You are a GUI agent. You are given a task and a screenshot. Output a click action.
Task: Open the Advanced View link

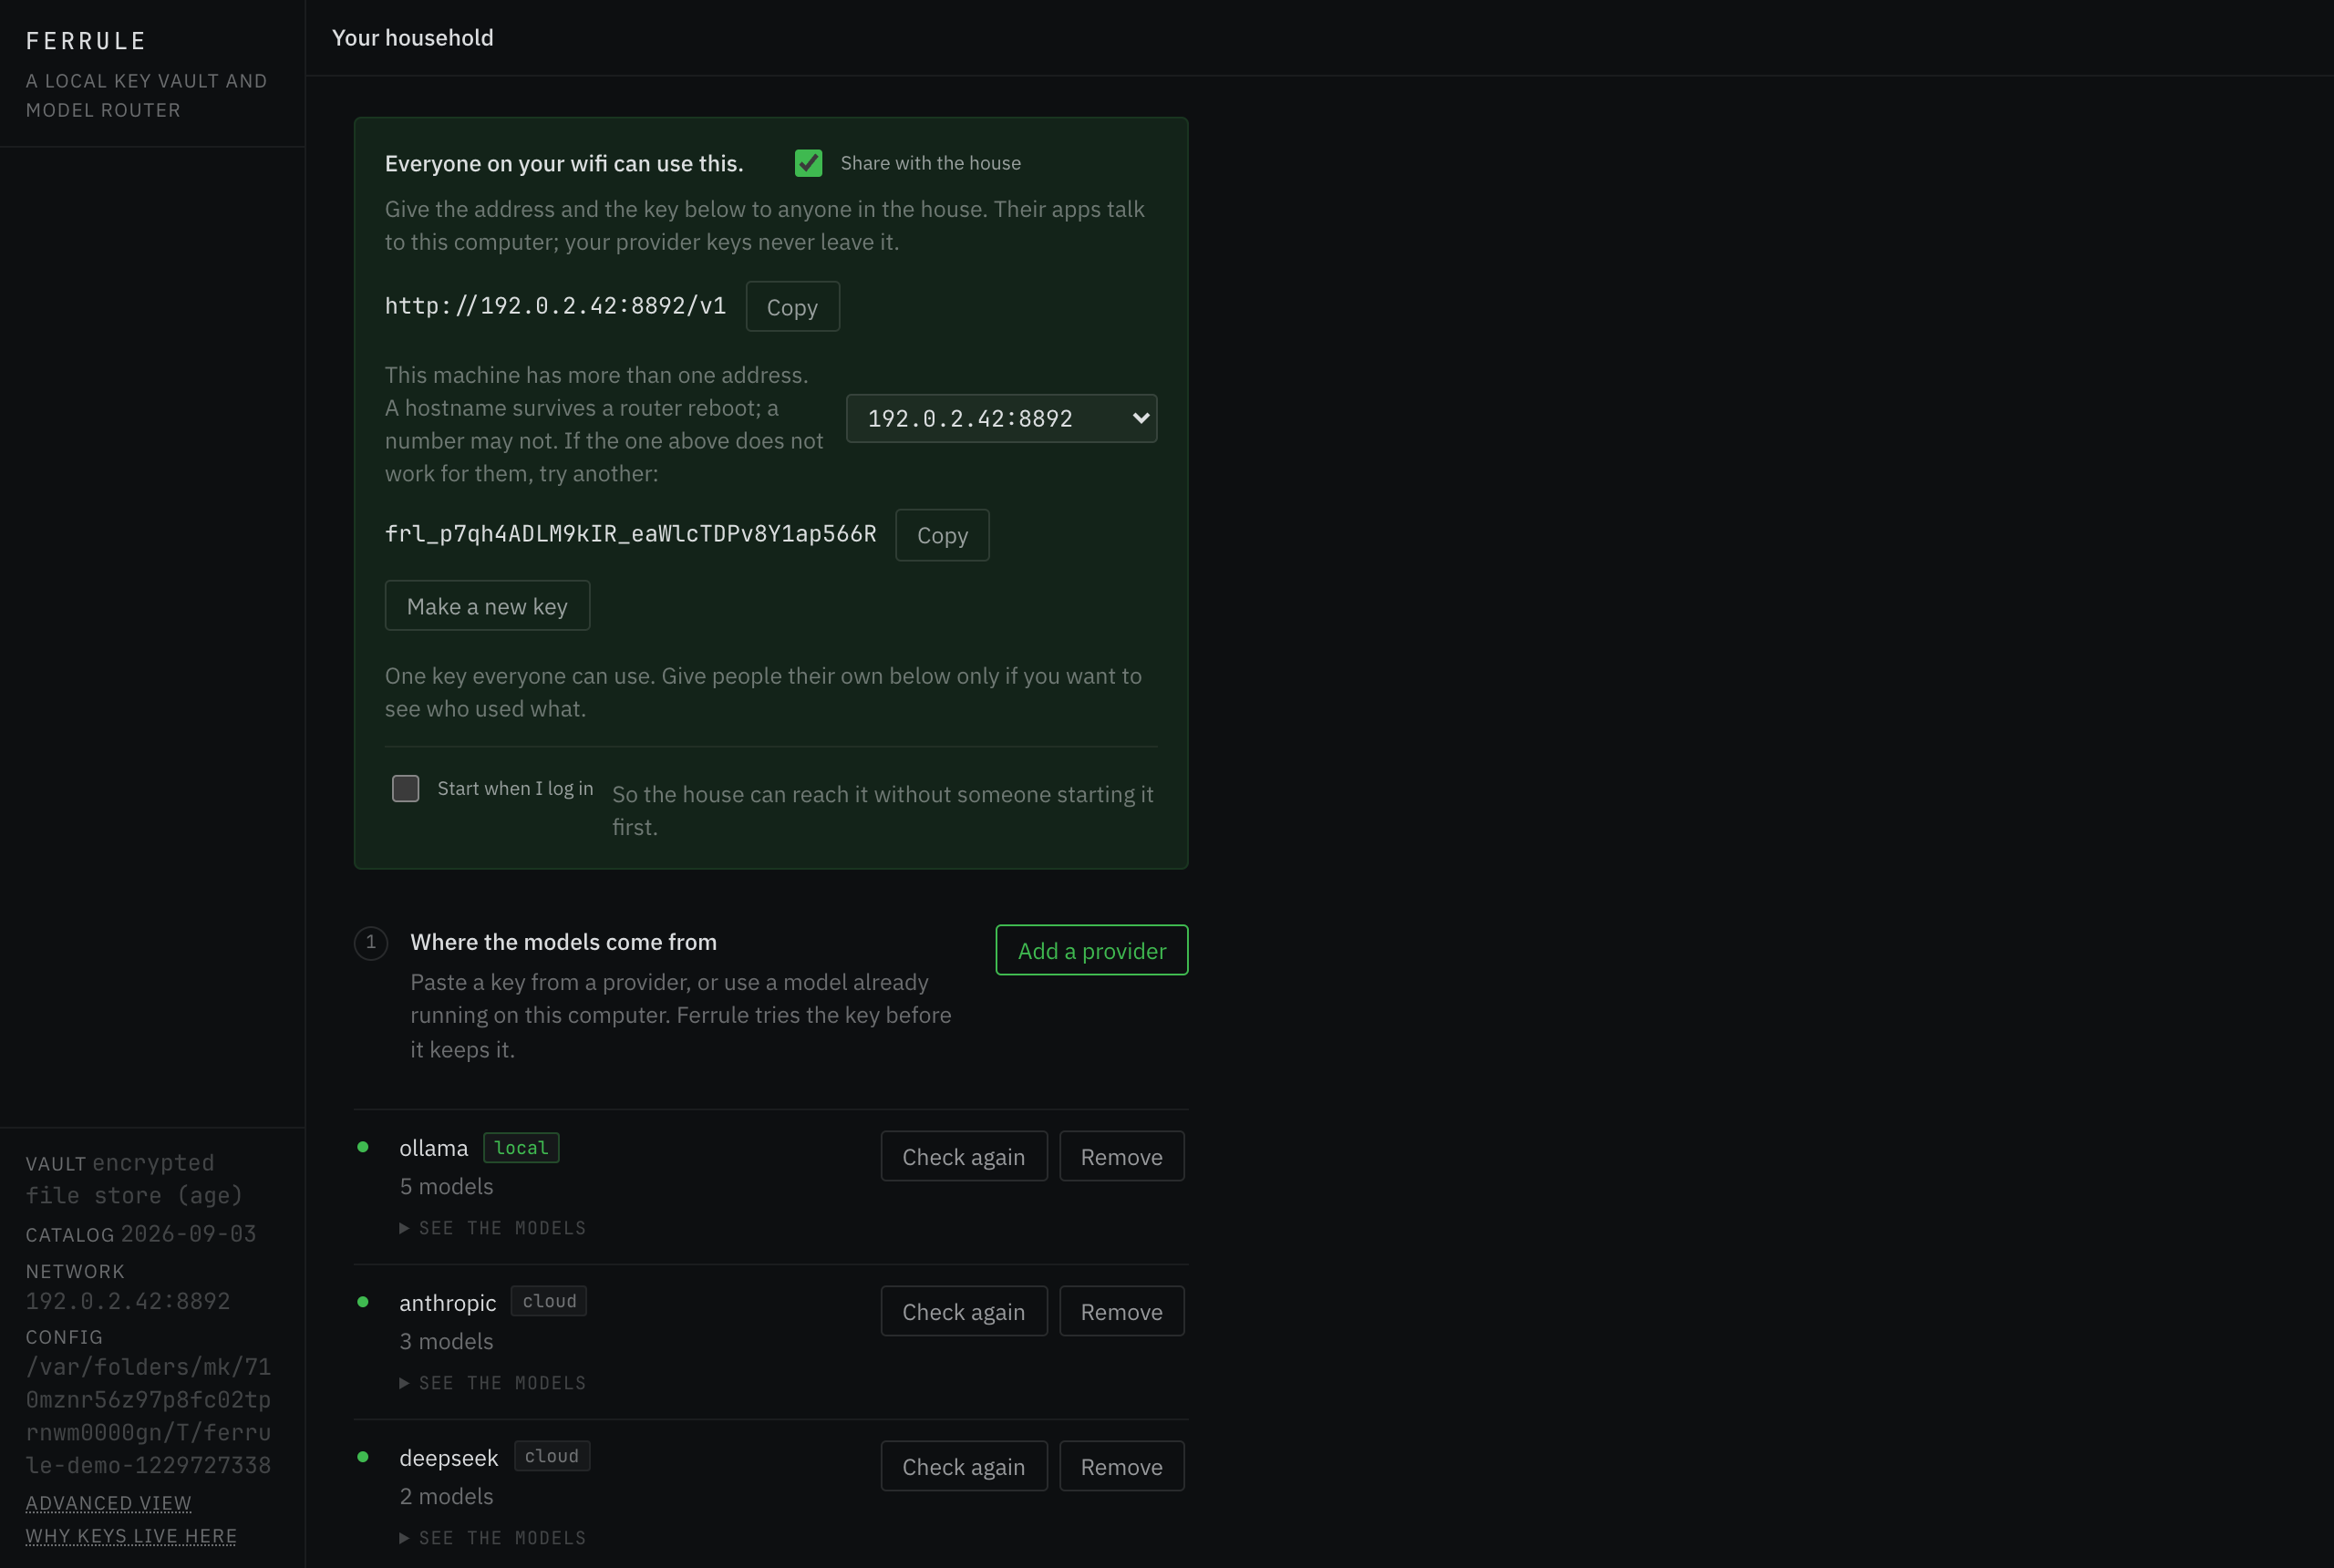coord(108,1503)
